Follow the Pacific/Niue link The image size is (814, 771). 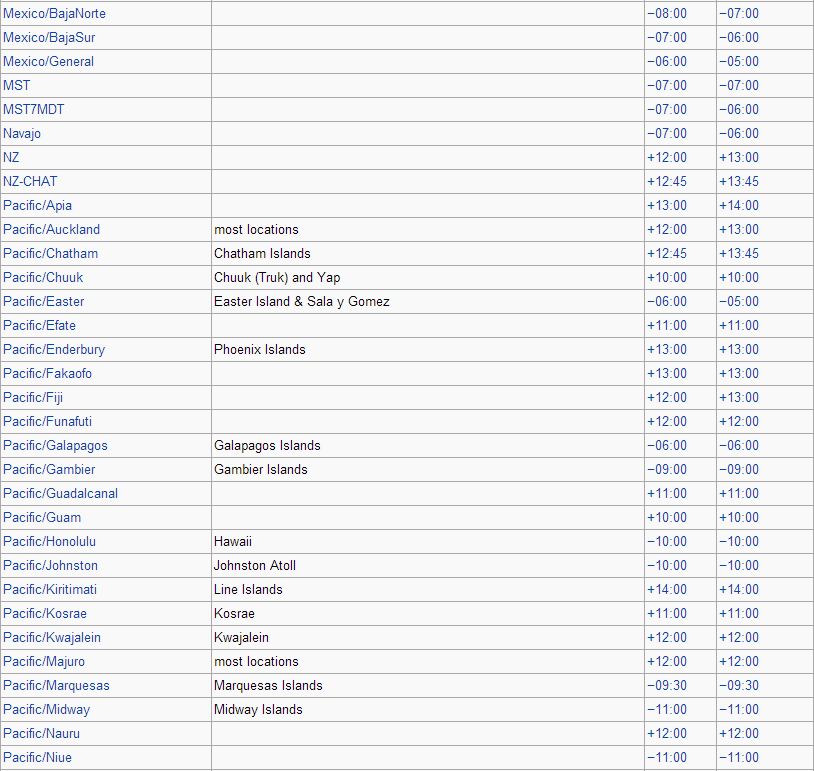click(x=37, y=758)
